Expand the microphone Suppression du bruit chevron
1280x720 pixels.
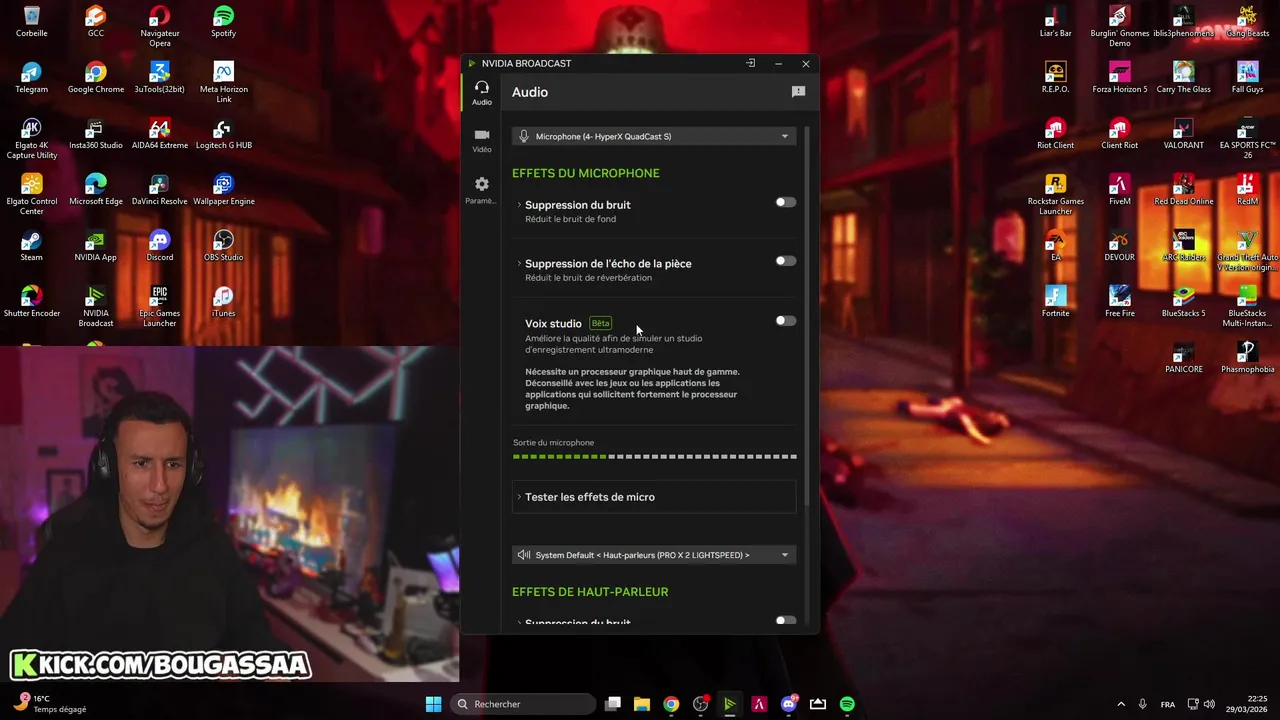pyautogui.click(x=519, y=205)
